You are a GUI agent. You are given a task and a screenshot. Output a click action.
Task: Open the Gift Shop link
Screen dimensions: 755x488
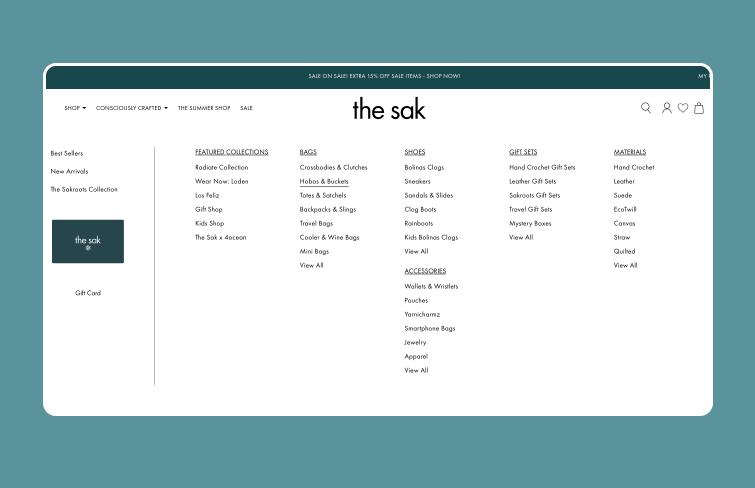pyautogui.click(x=208, y=209)
